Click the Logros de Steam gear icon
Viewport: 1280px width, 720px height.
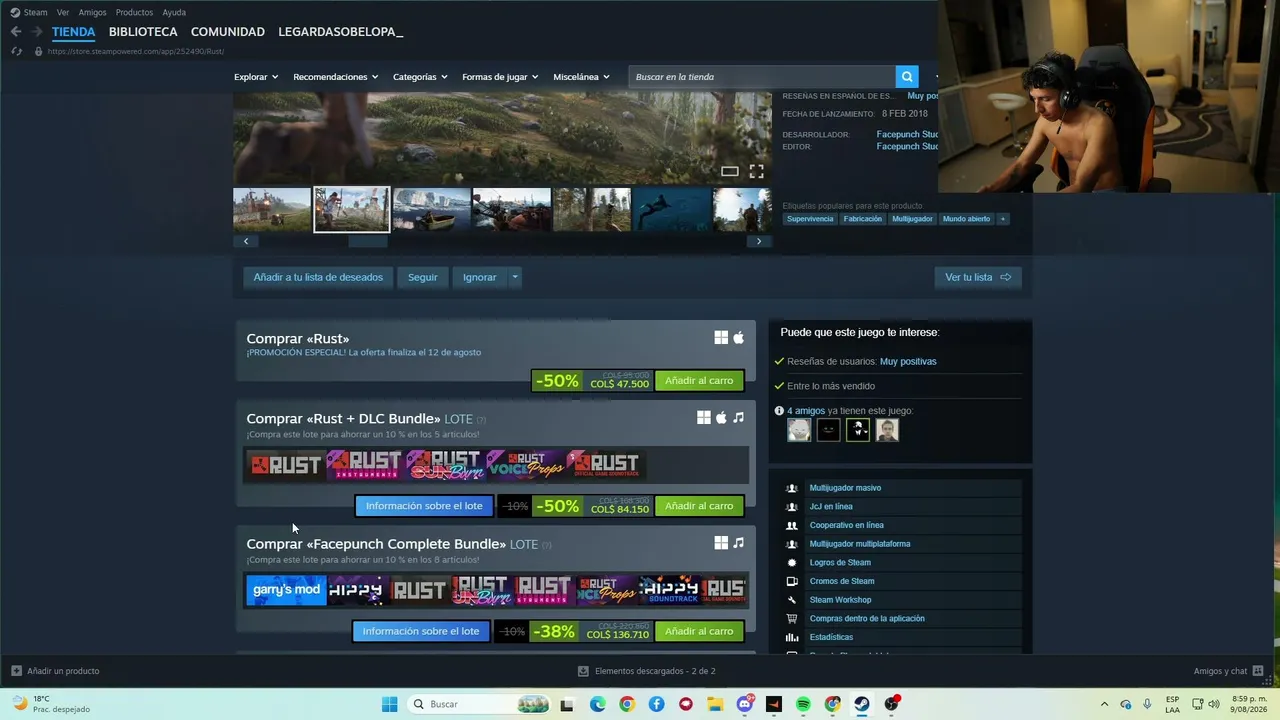pos(792,563)
